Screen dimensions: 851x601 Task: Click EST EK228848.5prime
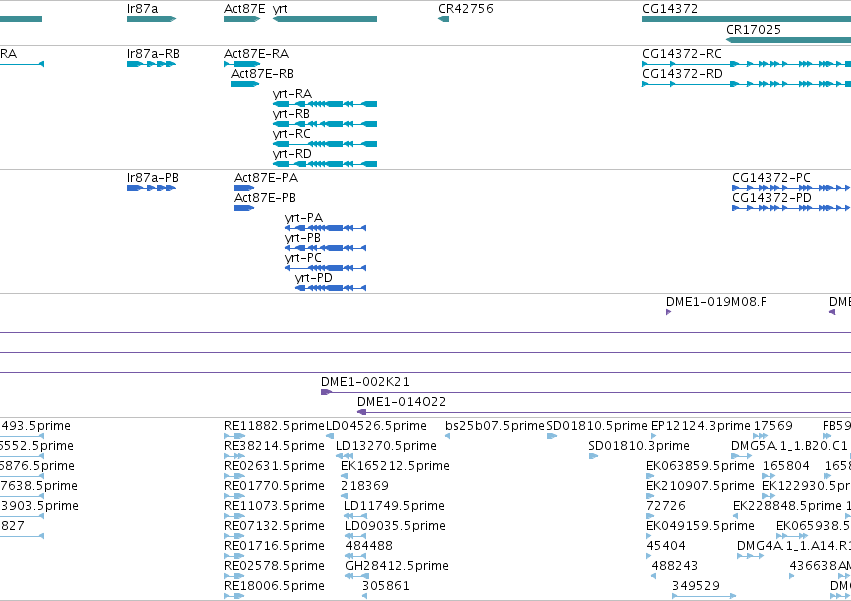tap(735, 516)
